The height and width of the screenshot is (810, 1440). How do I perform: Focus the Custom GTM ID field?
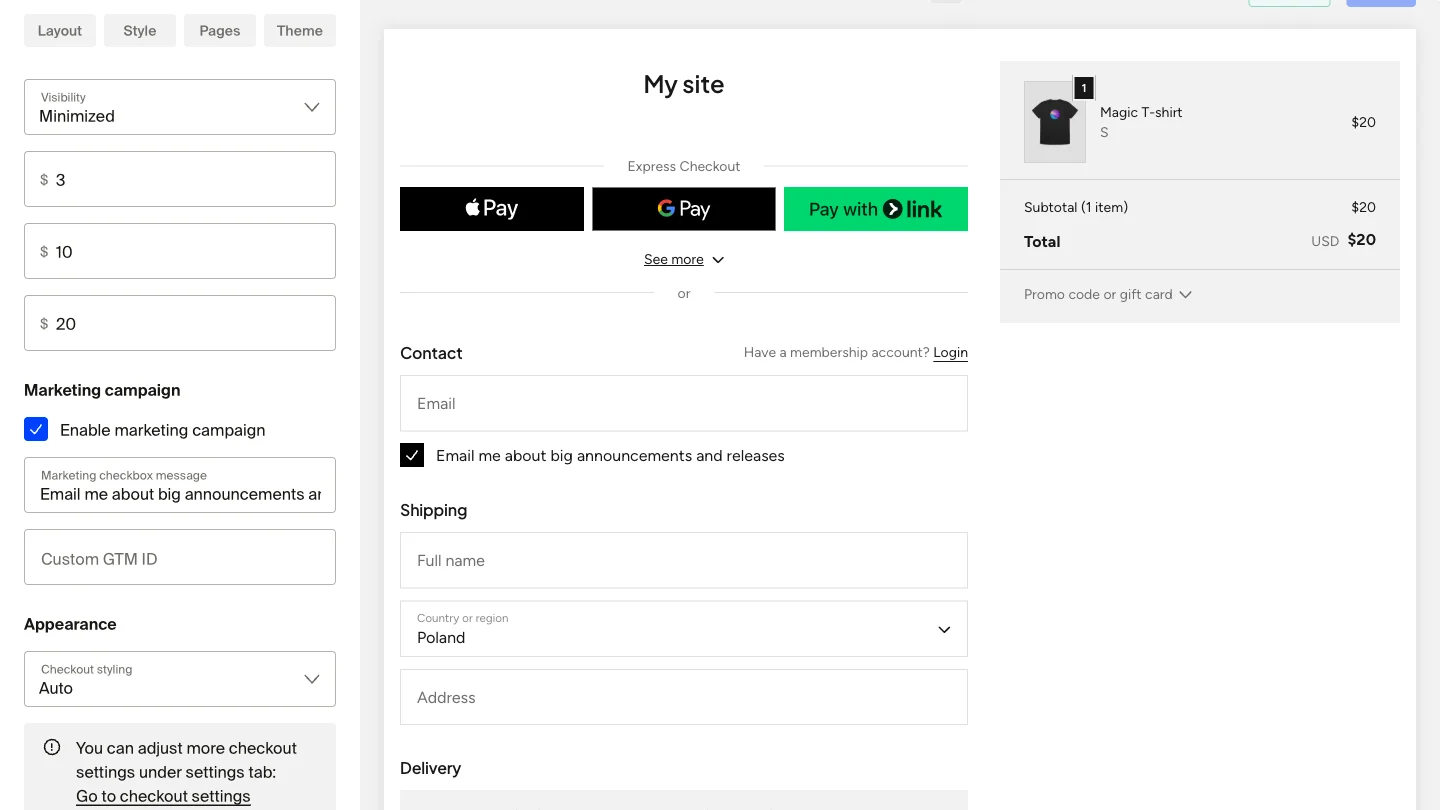coord(180,557)
